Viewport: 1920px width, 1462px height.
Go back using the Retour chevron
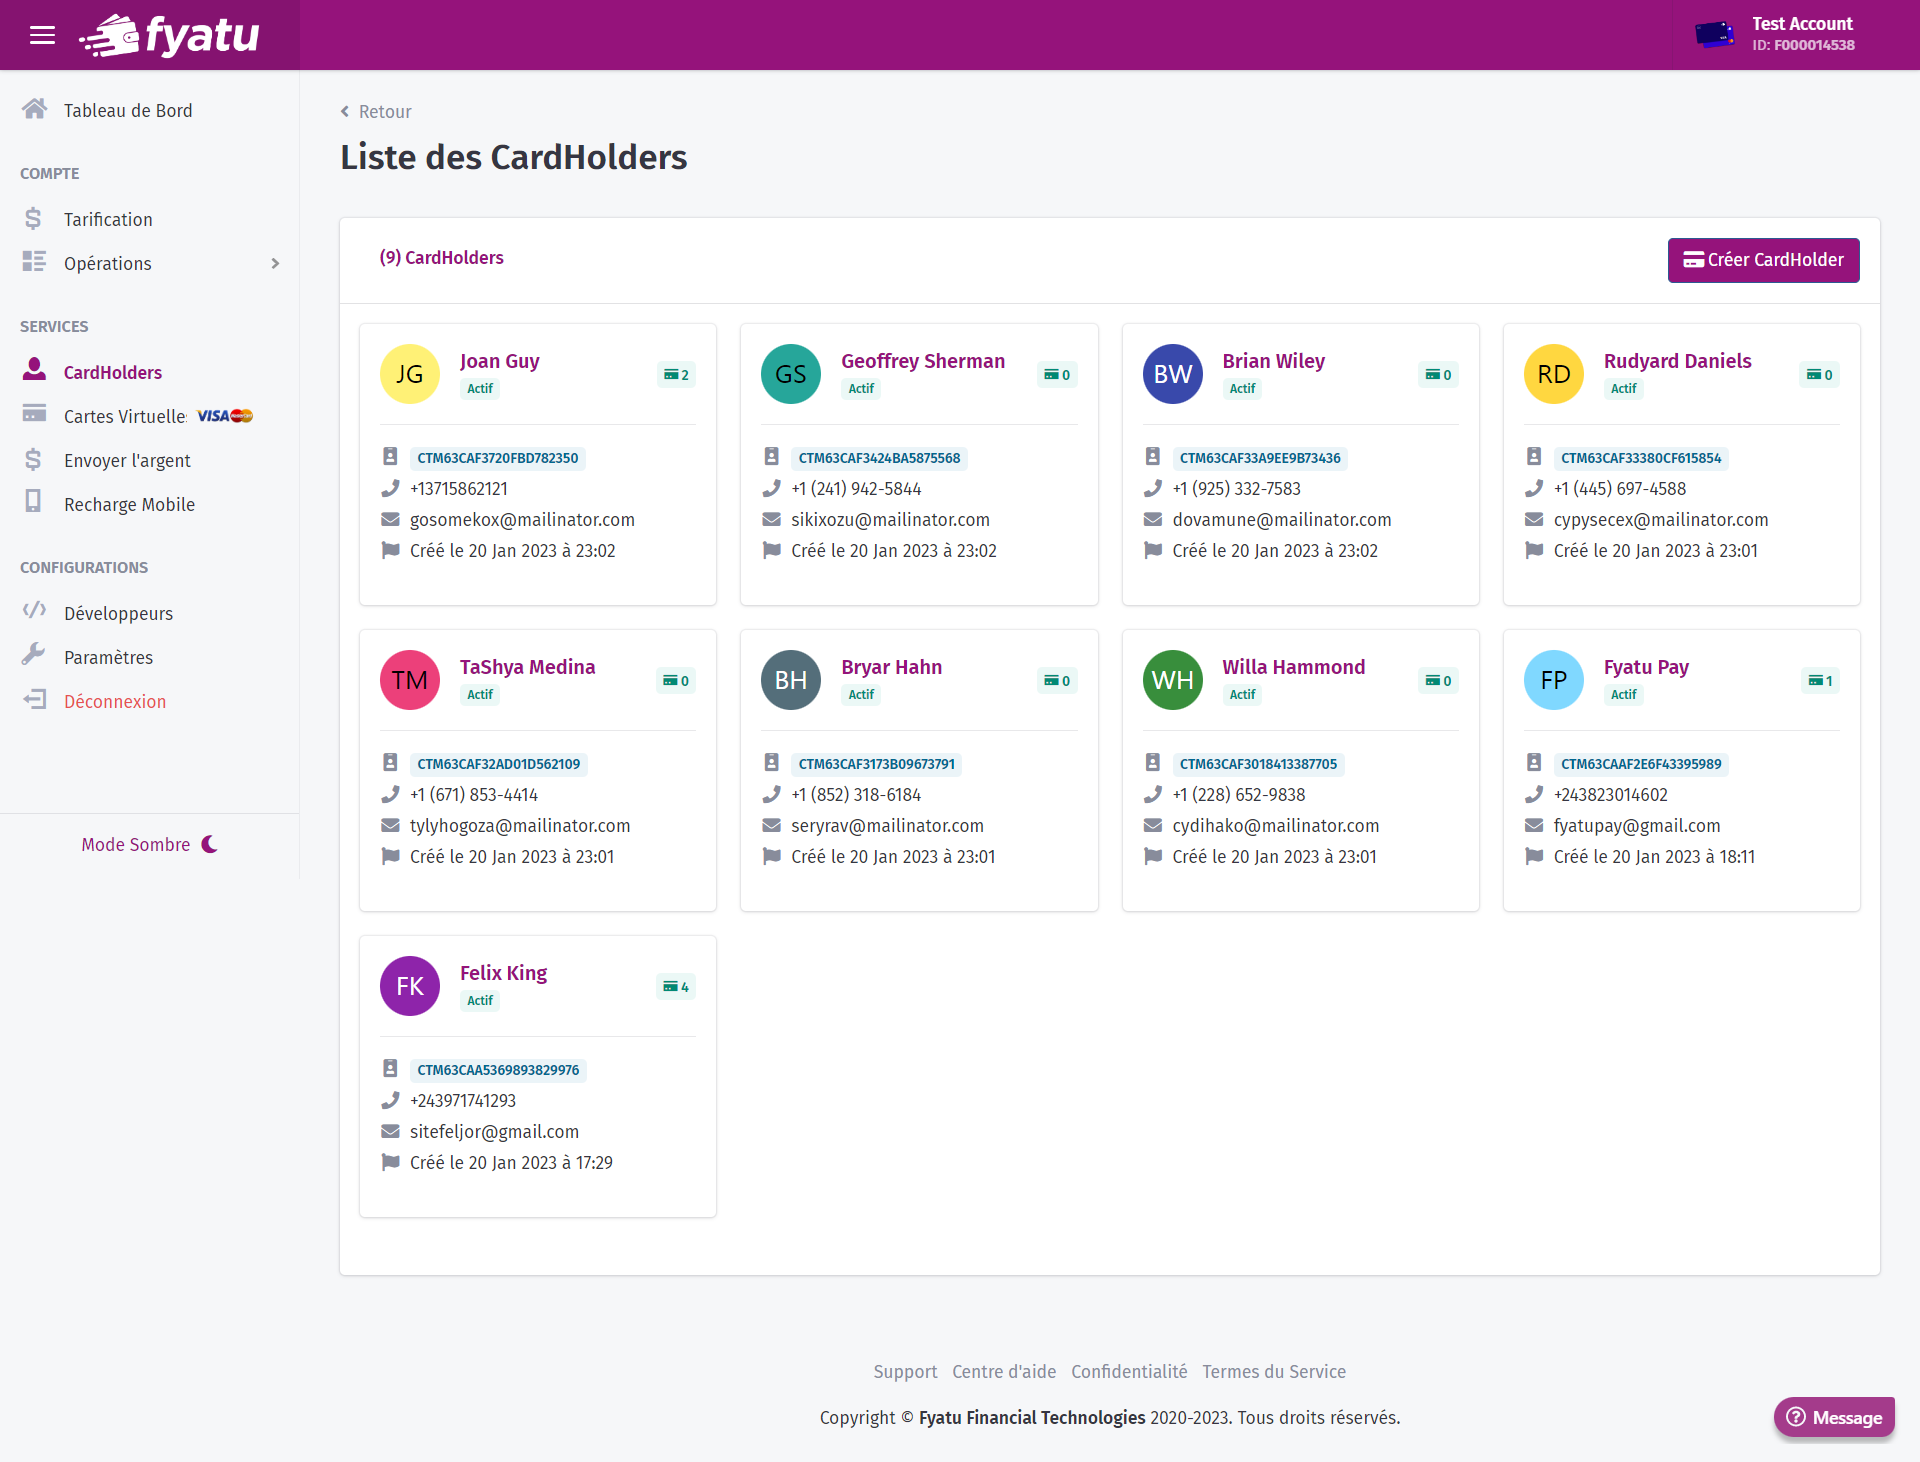345,111
